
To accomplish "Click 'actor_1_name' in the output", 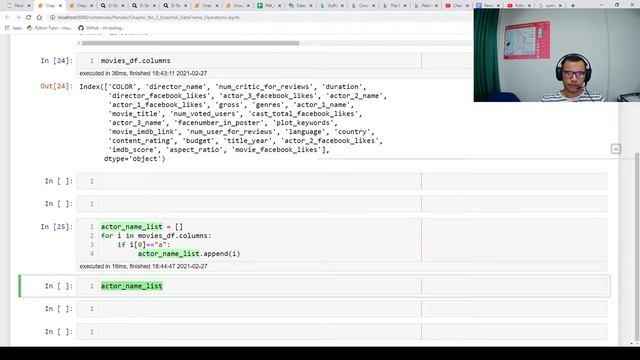I will click(322, 104).
